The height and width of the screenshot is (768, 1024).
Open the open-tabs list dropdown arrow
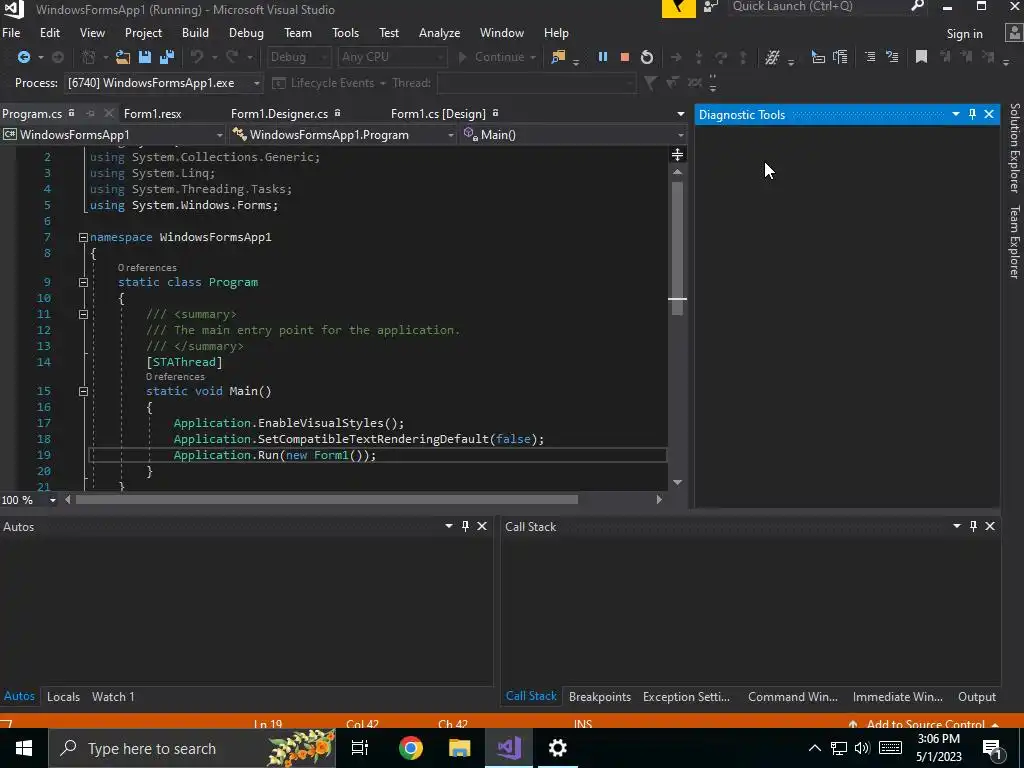coord(680,114)
